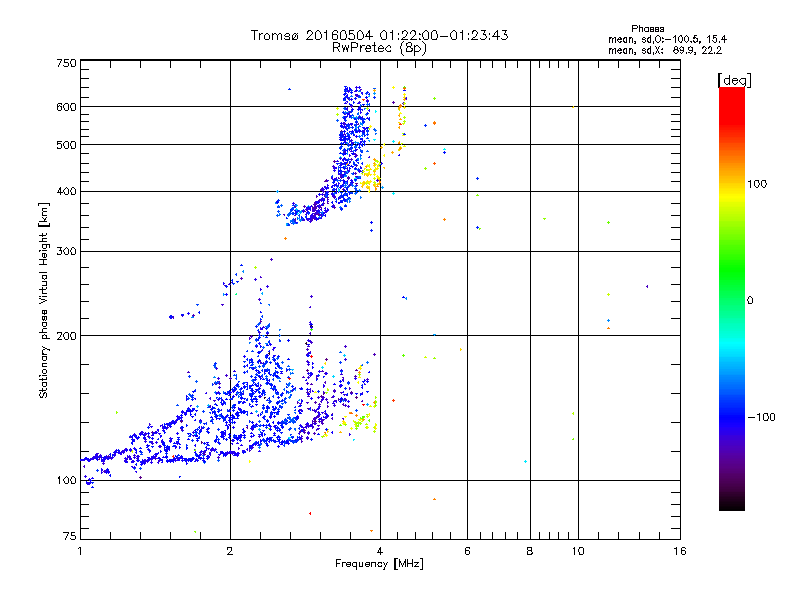The width and height of the screenshot is (800, 600).
Task: Click the x-axis tick label '10'
Action: tap(578, 551)
